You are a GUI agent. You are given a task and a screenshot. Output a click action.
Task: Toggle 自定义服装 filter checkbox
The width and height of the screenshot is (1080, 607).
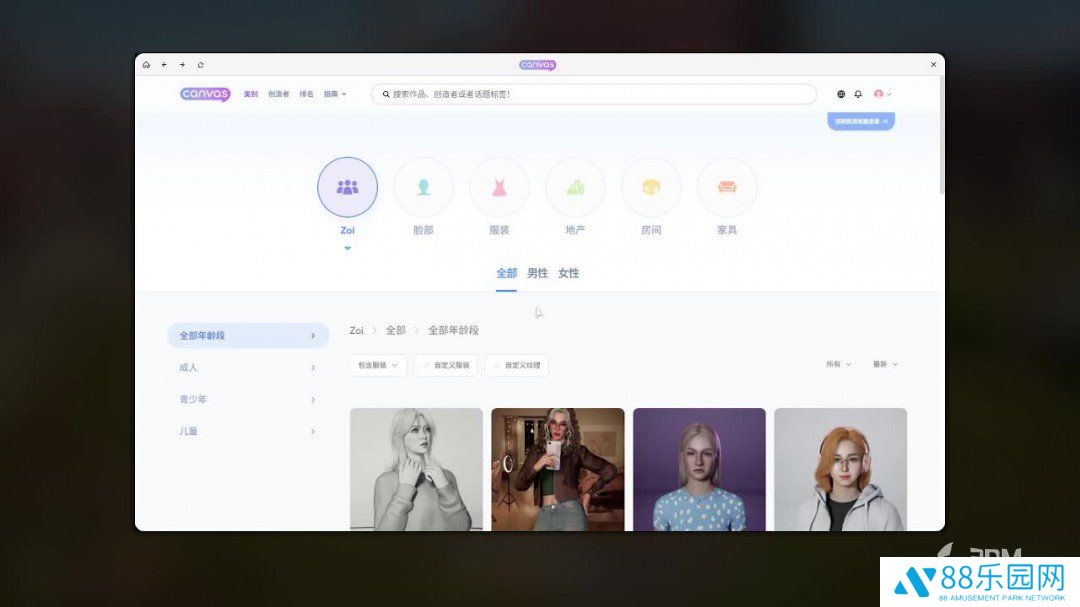click(x=446, y=365)
